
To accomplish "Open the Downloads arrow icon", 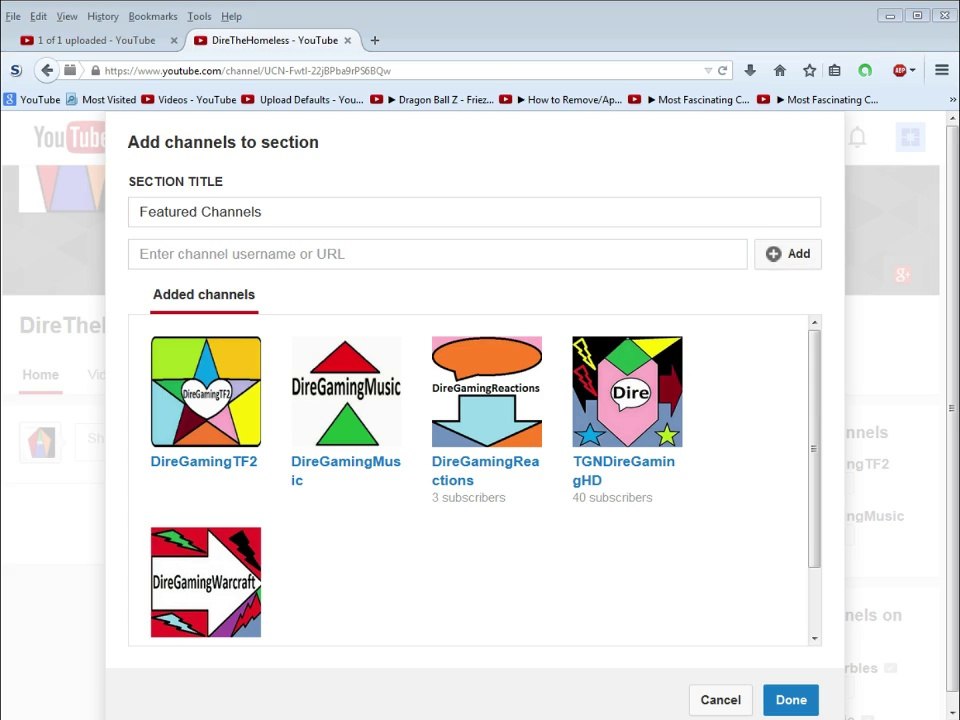I will [x=750, y=70].
